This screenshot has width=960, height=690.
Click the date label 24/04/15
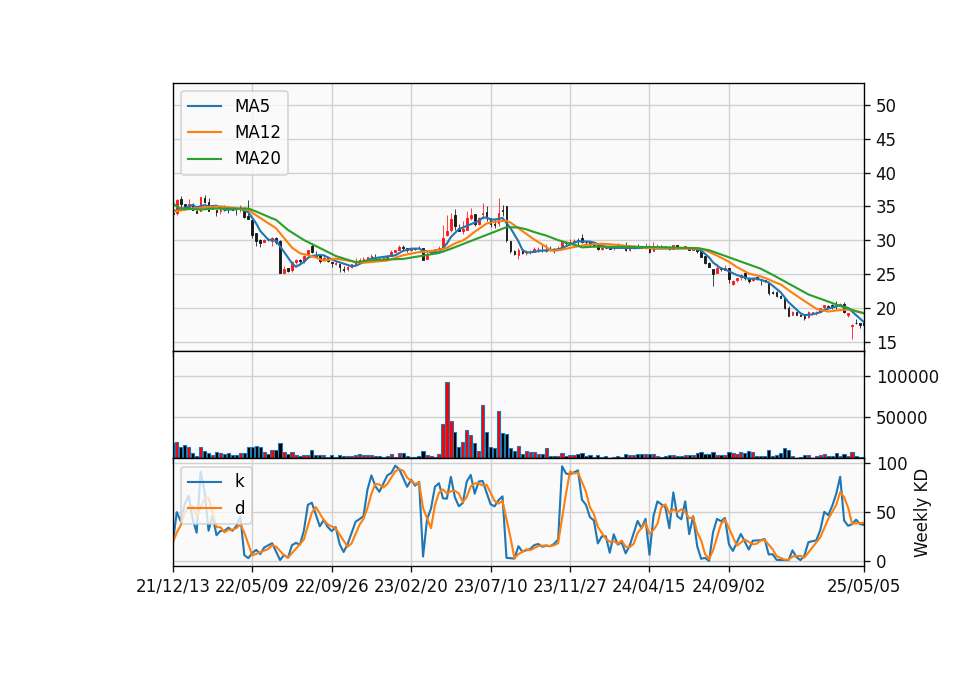click(x=649, y=586)
